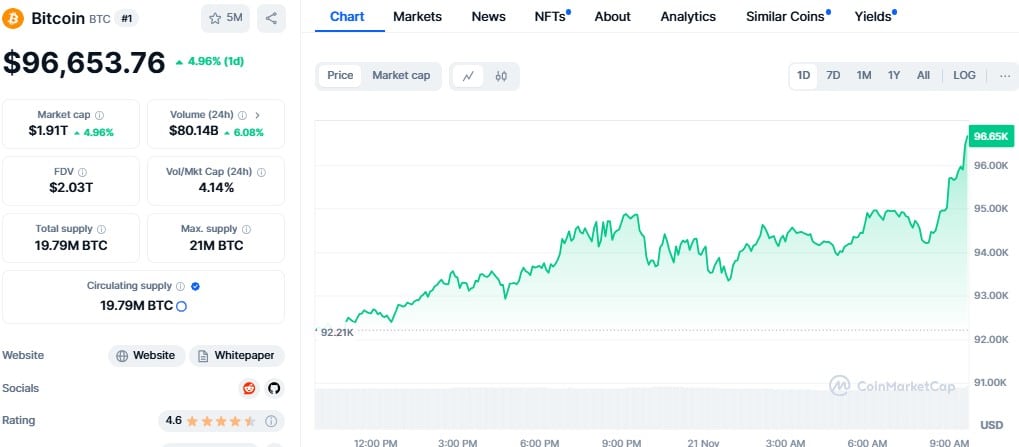The height and width of the screenshot is (447, 1019).
Task: Open the share icon button
Action: 271,18
